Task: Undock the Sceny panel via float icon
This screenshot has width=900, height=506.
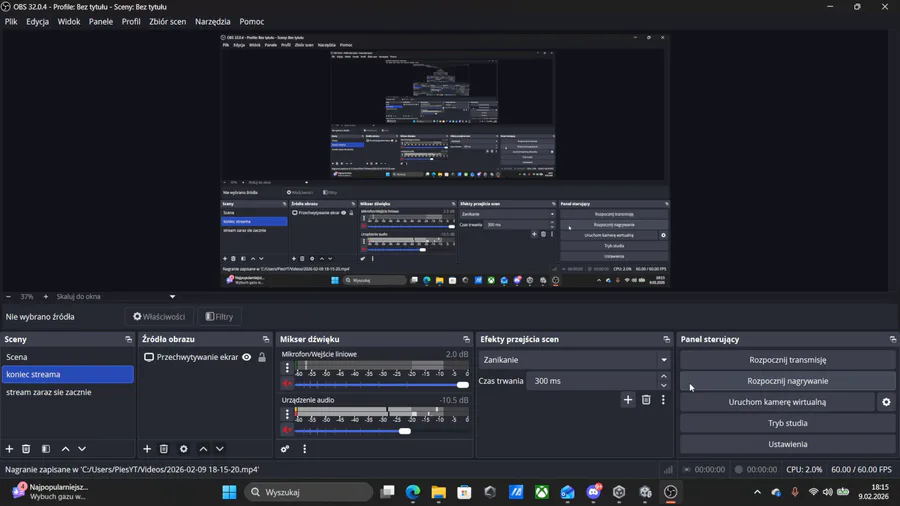Action: coord(129,340)
